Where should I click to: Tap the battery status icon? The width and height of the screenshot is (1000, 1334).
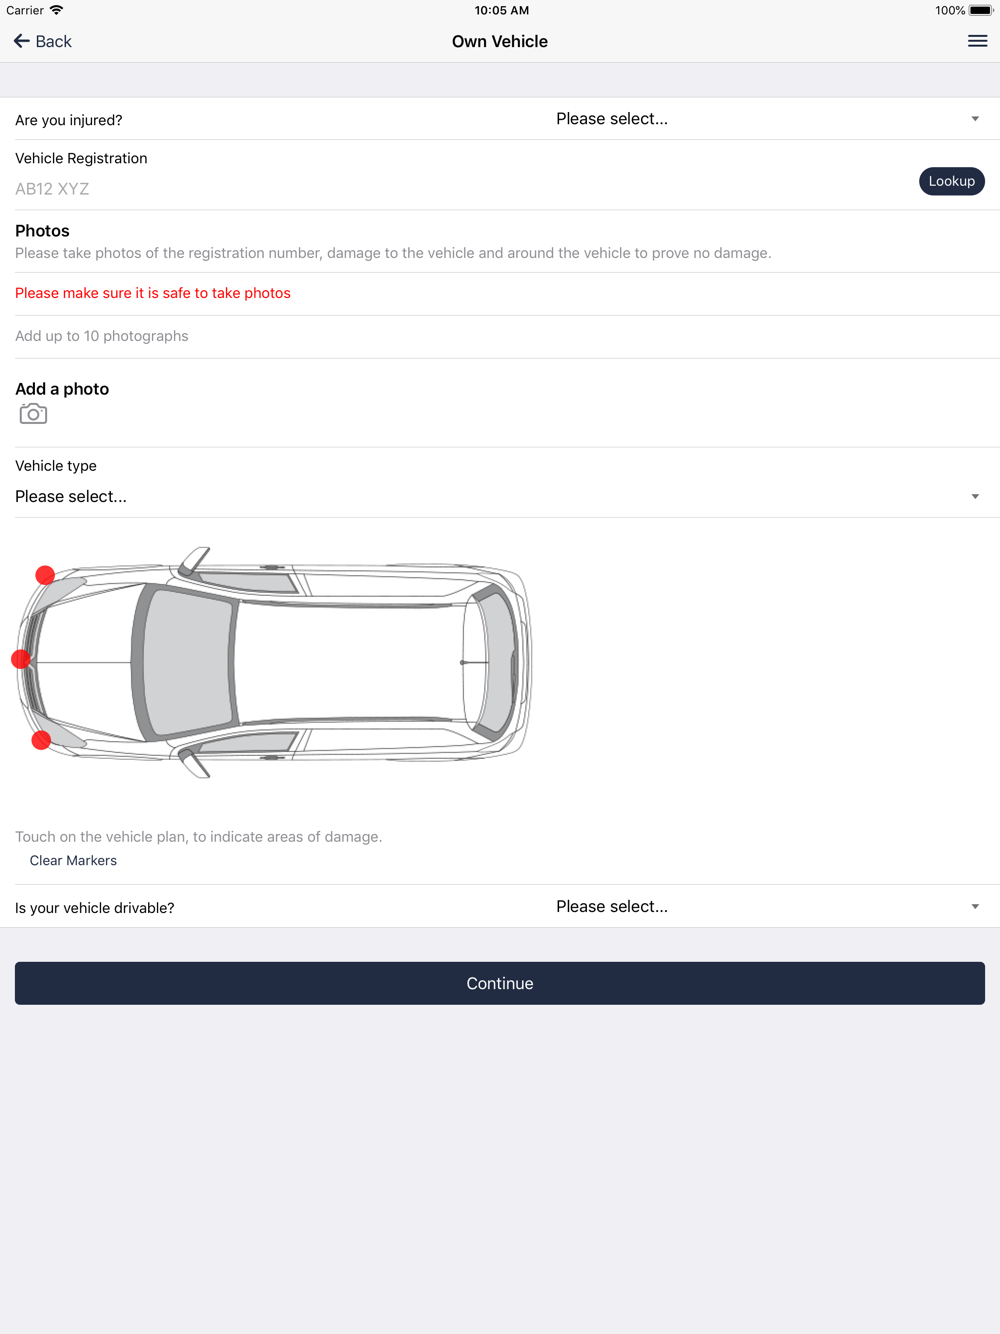pos(980,10)
